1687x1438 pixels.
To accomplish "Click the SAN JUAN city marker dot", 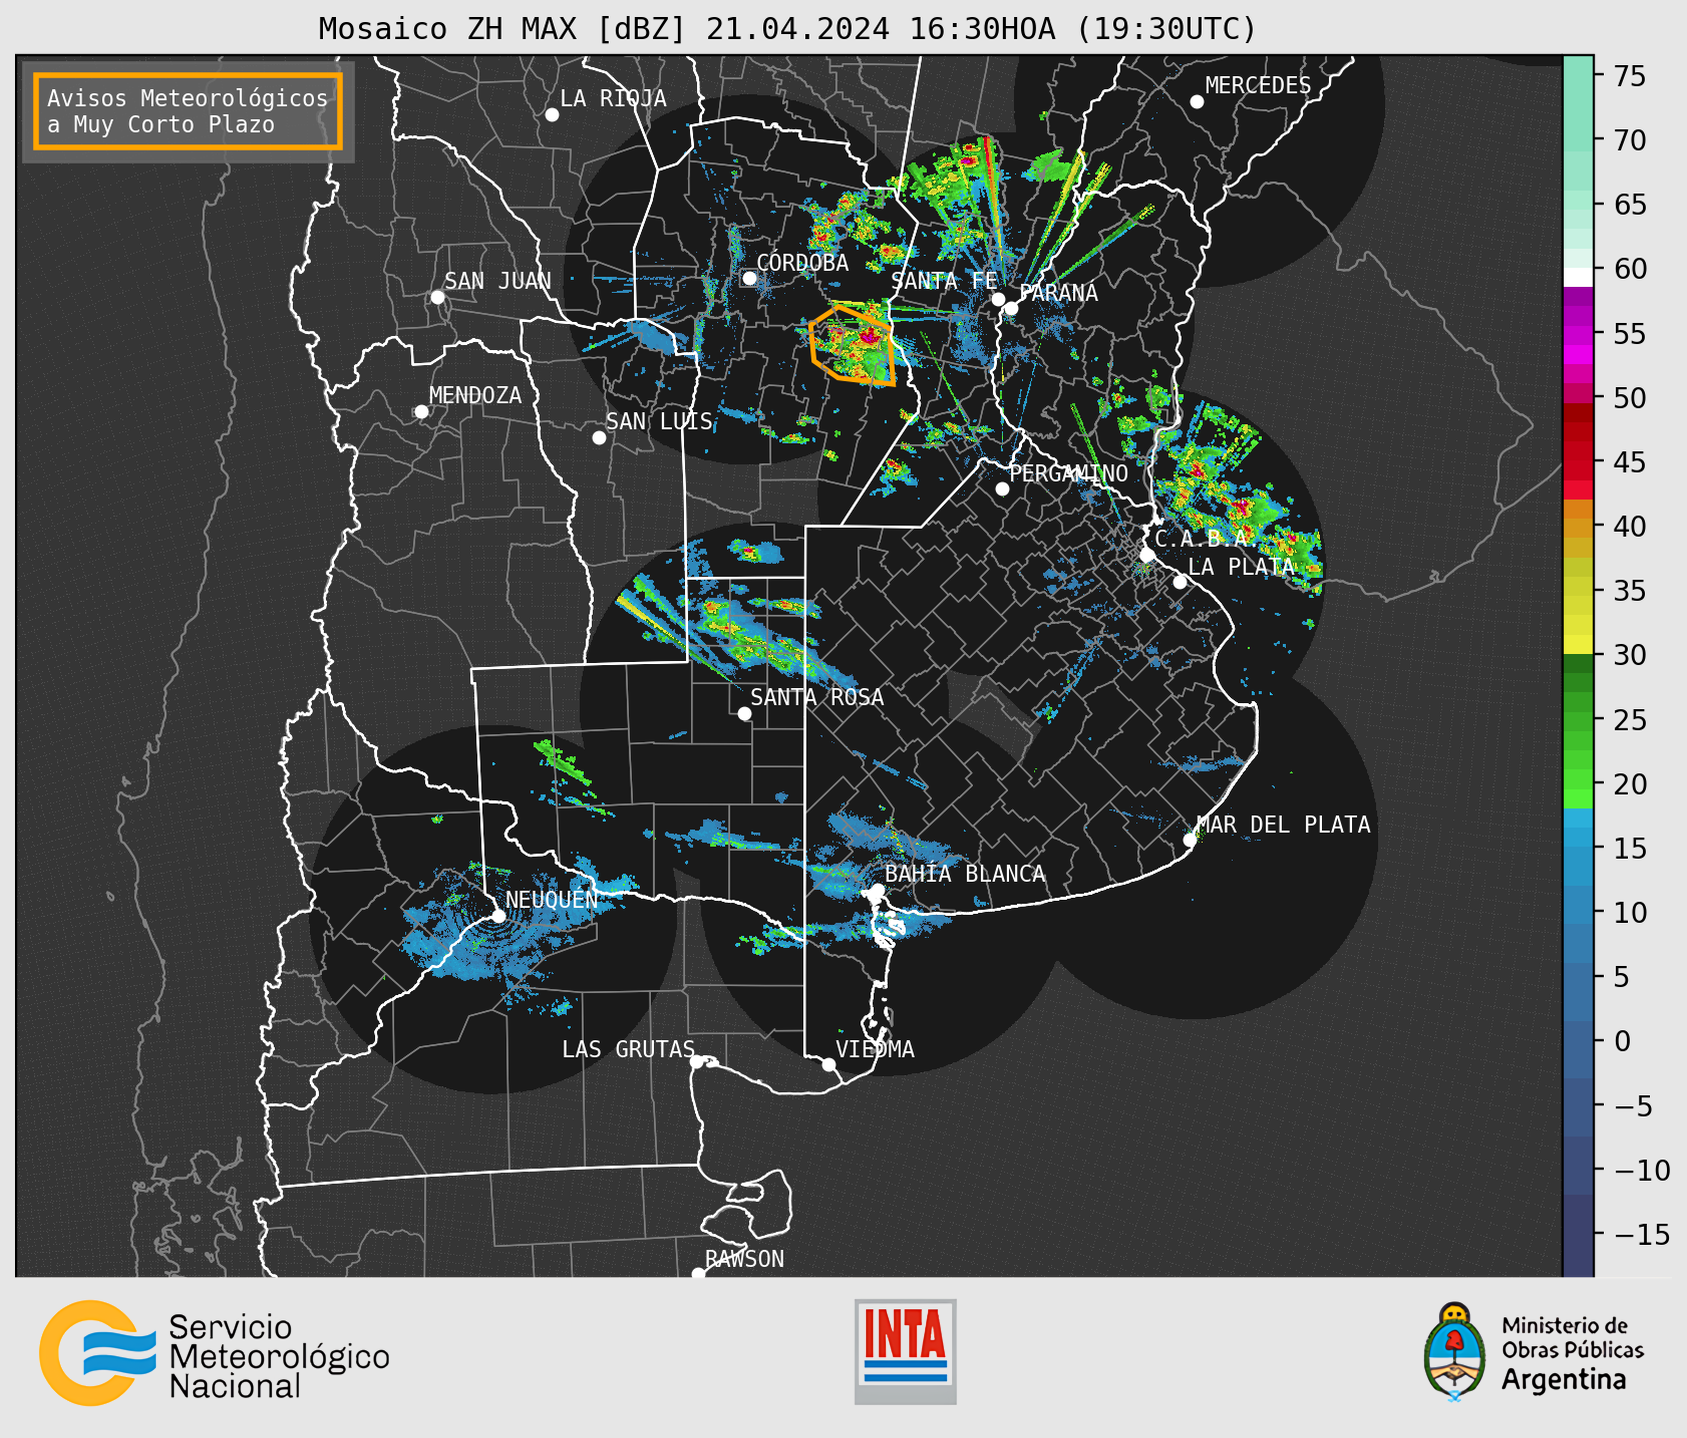I will point(437,297).
